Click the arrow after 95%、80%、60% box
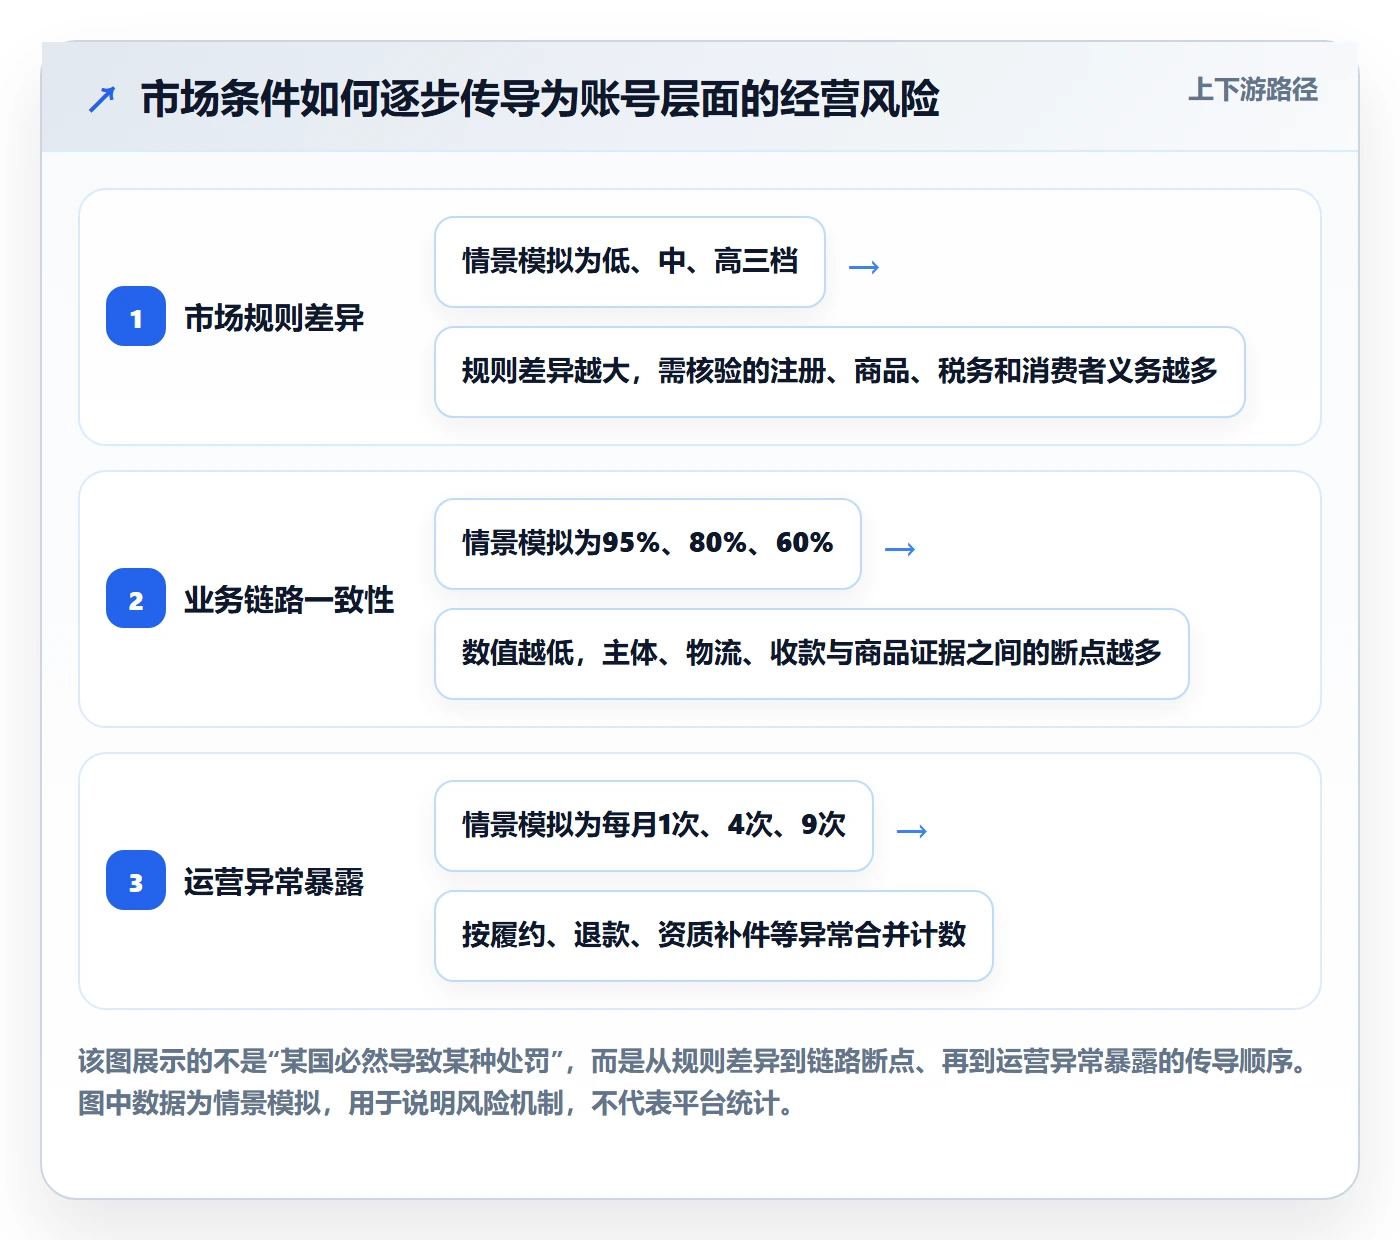Viewport: 1400px width, 1240px height. [899, 549]
